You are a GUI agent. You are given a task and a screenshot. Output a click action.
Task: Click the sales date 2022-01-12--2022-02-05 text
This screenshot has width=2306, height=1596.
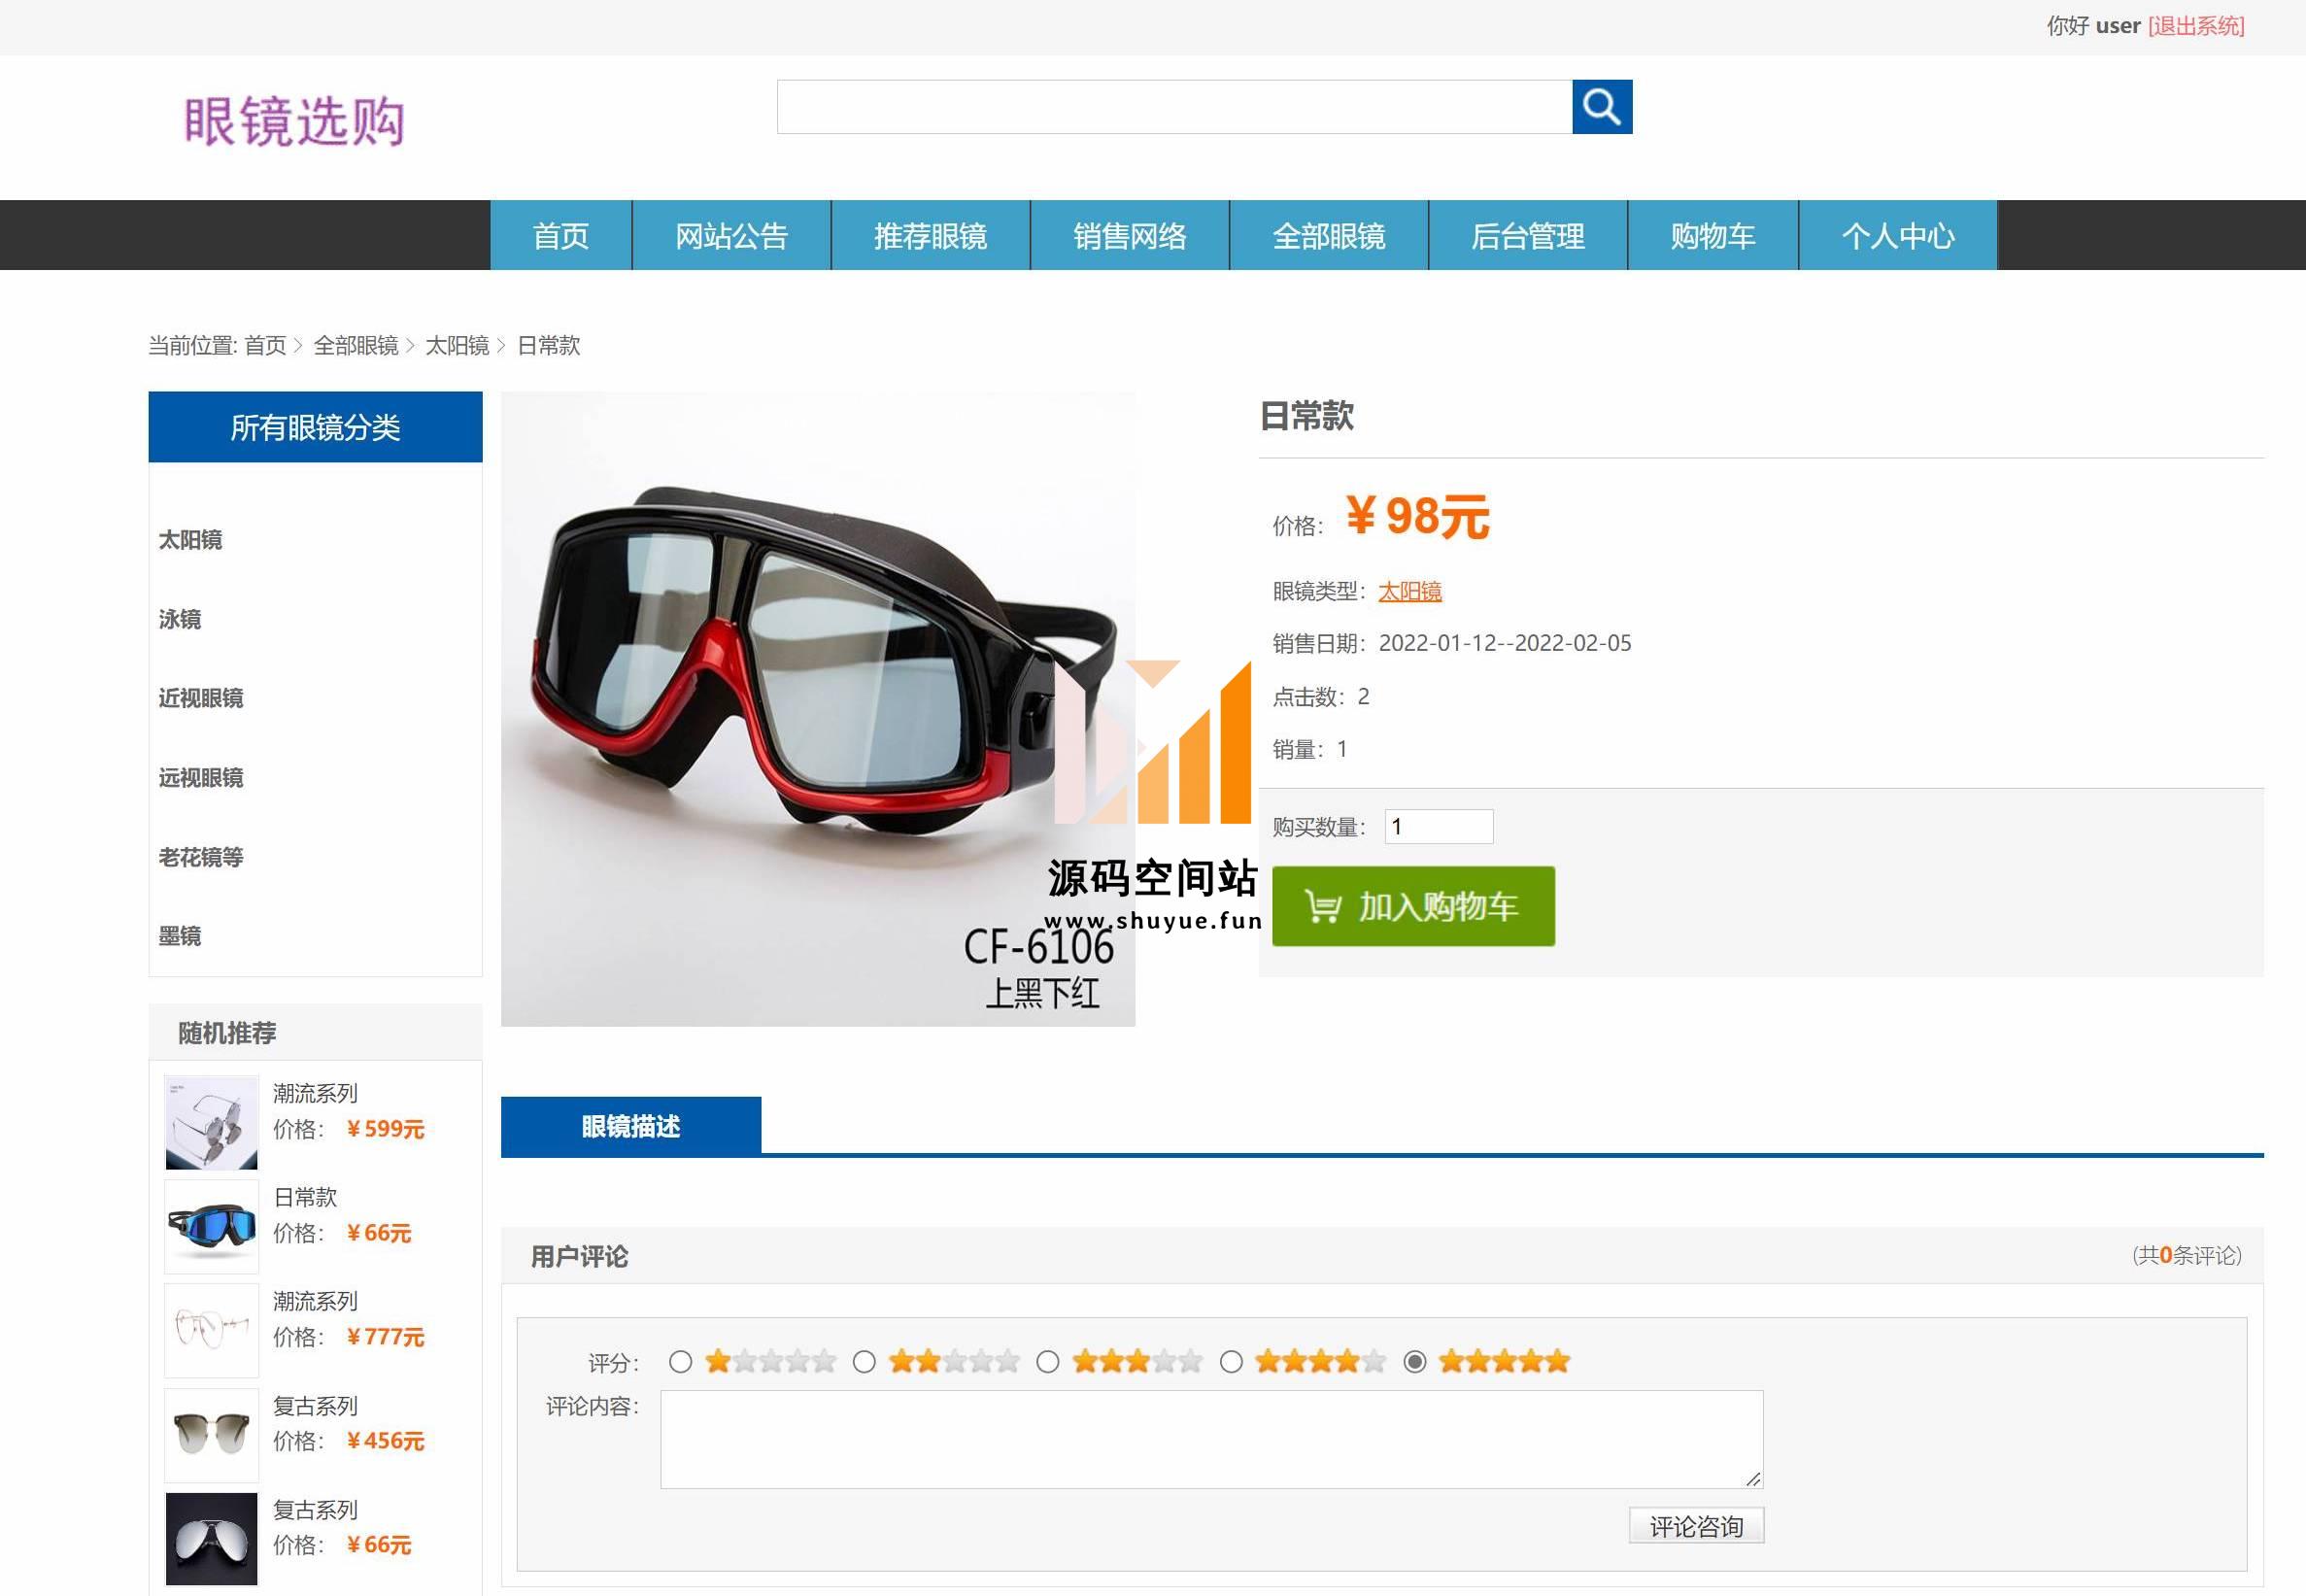1505,643
